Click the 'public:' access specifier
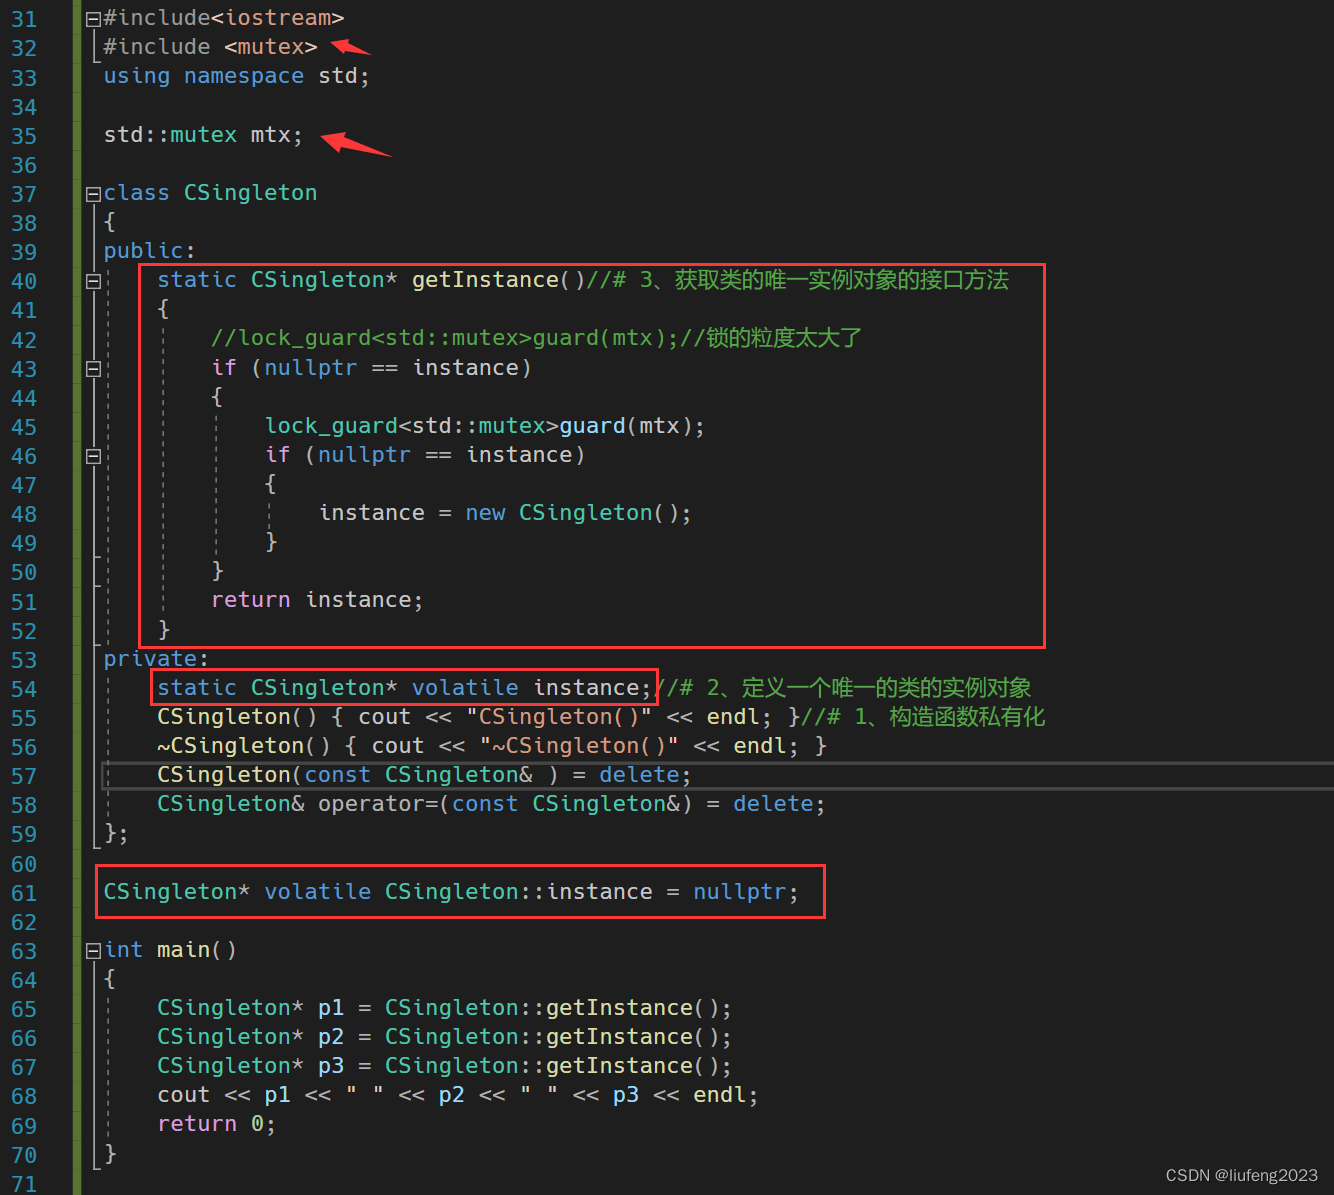The width and height of the screenshot is (1334, 1195). tap(150, 251)
